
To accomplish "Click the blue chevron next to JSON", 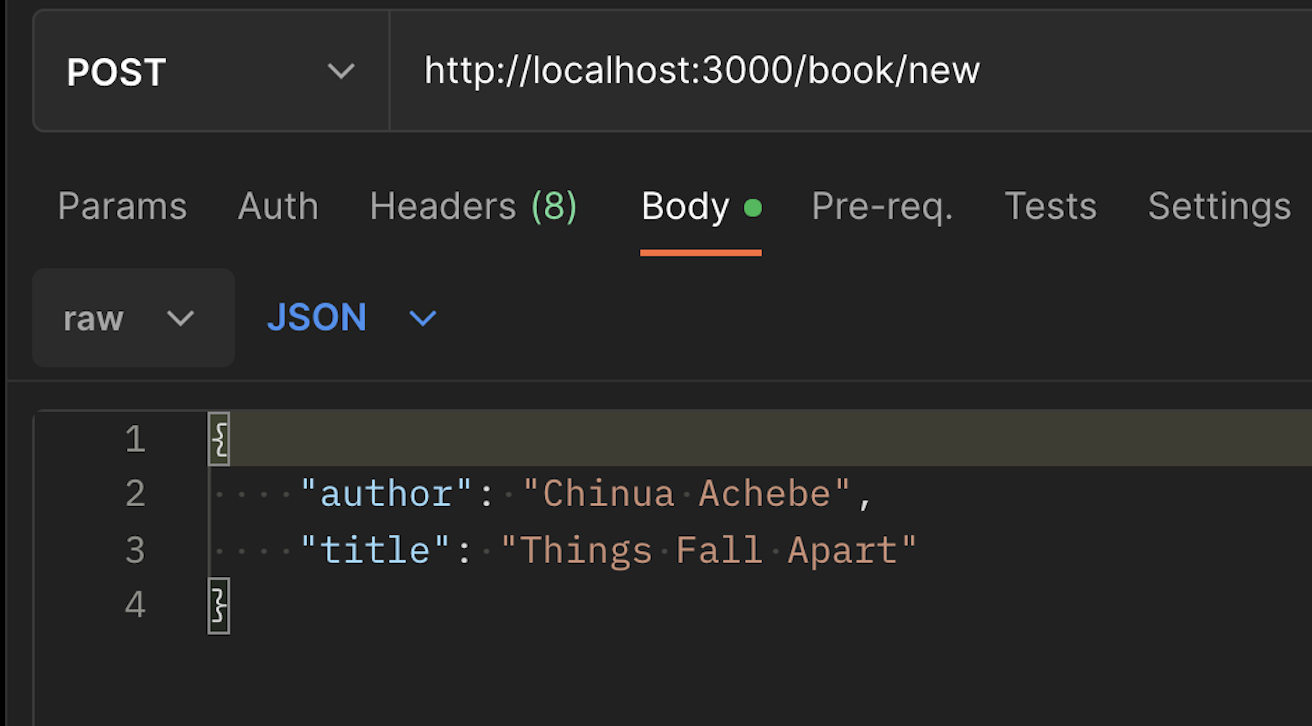I will (423, 319).
